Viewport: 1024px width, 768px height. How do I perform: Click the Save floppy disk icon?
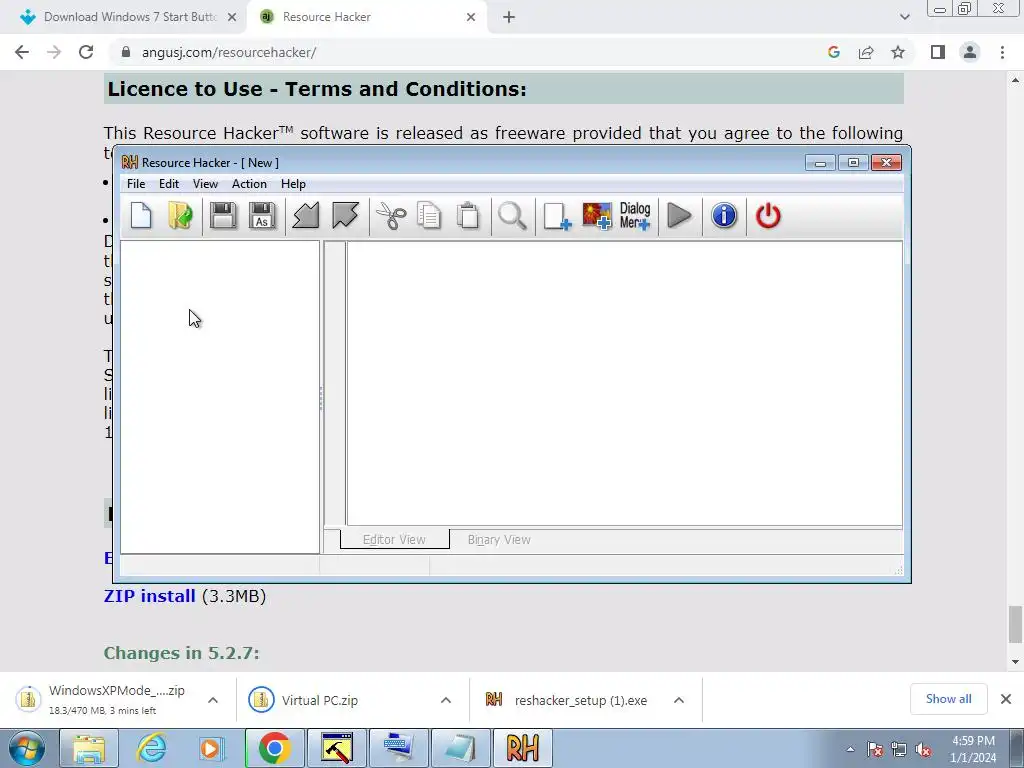[x=223, y=216]
